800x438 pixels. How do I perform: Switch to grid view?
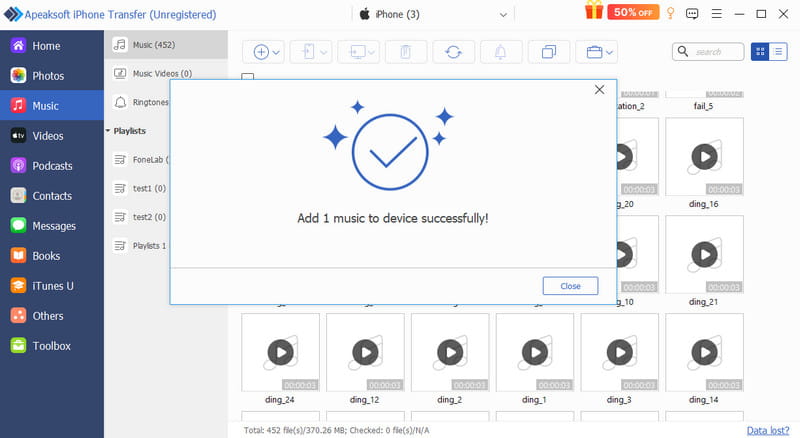760,52
